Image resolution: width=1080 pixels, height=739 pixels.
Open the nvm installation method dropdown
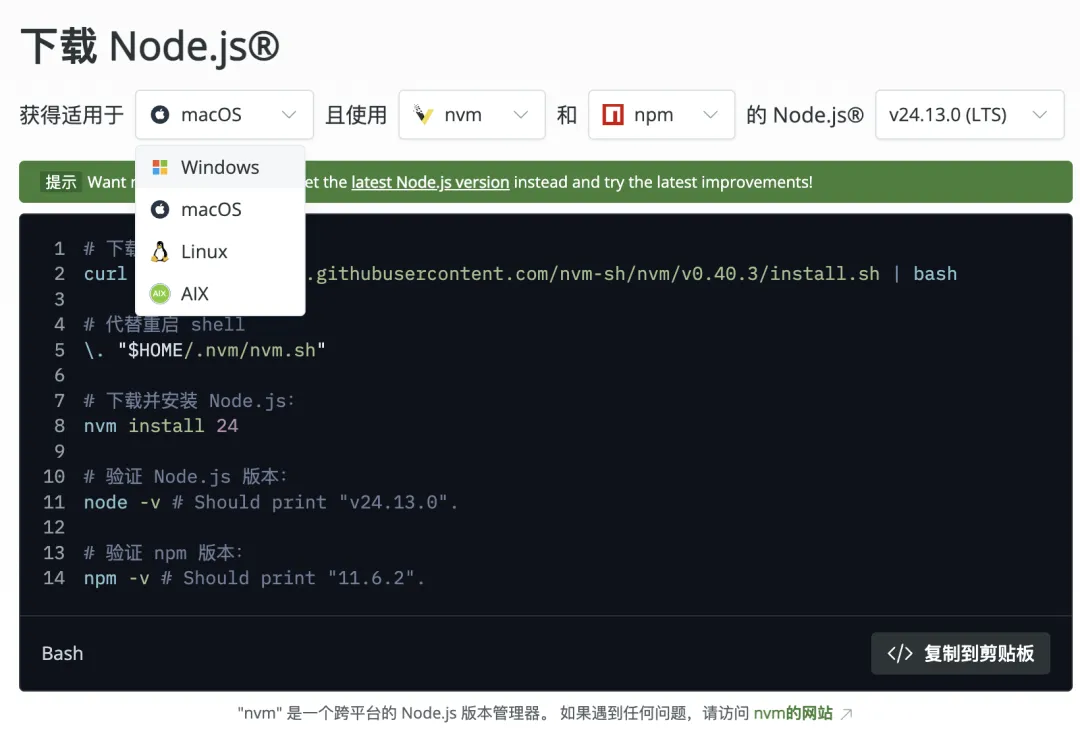[x=472, y=115]
